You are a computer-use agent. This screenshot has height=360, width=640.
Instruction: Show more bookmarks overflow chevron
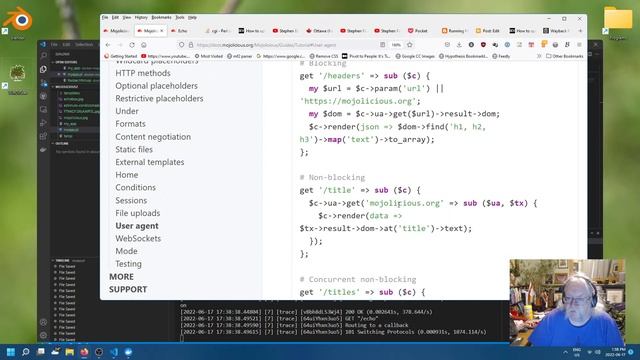539,56
